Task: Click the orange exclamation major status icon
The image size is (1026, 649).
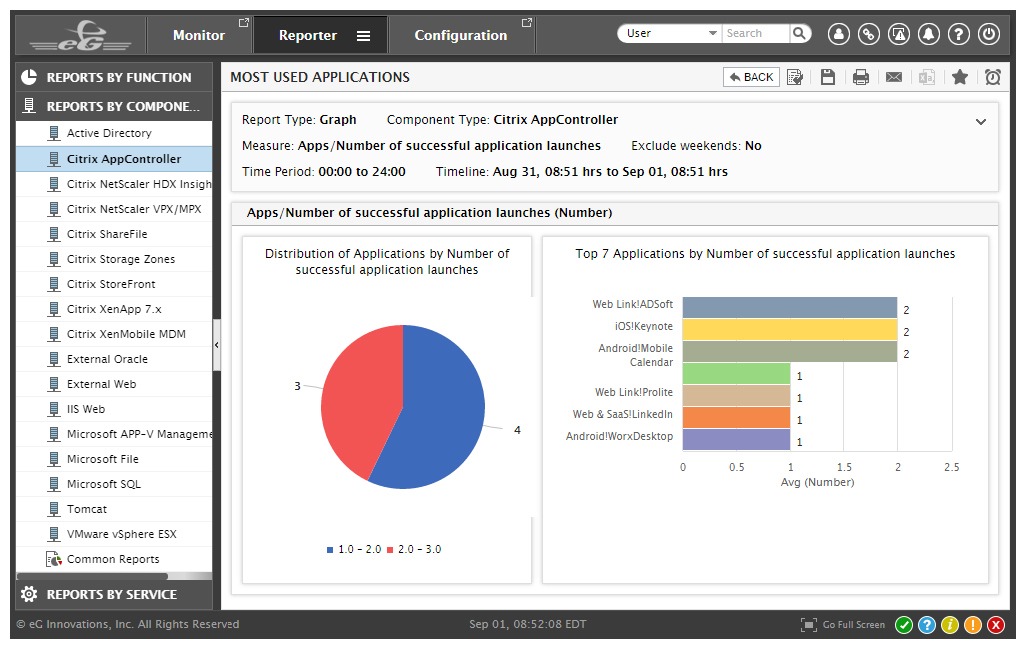Action: (x=973, y=625)
